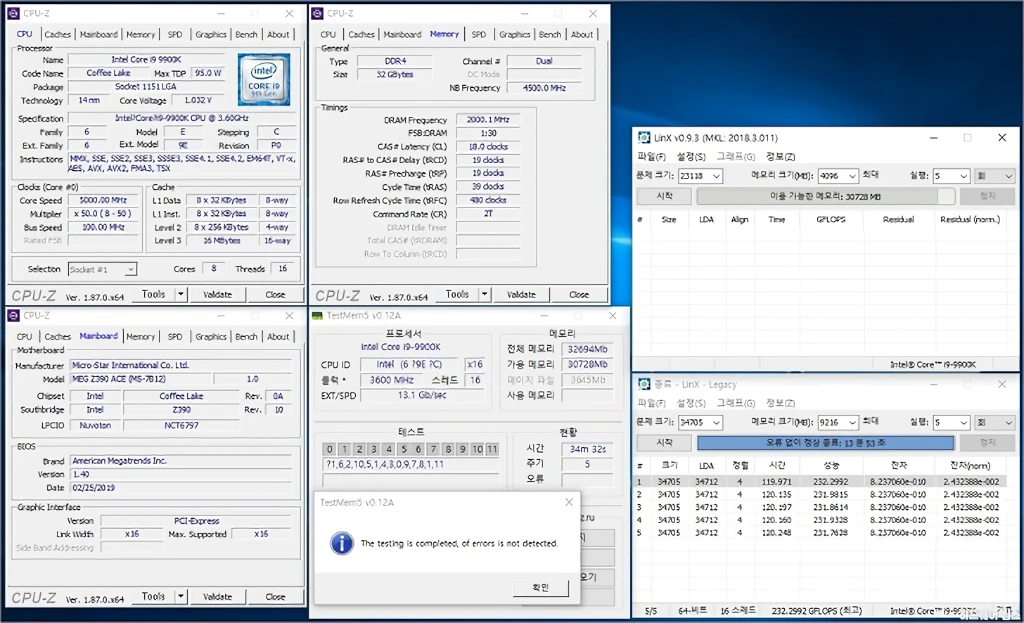This screenshot has height=623, width=1024.
Task: Click the Multiplier x 50.0 (8 - 50) value
Action: tap(103, 214)
